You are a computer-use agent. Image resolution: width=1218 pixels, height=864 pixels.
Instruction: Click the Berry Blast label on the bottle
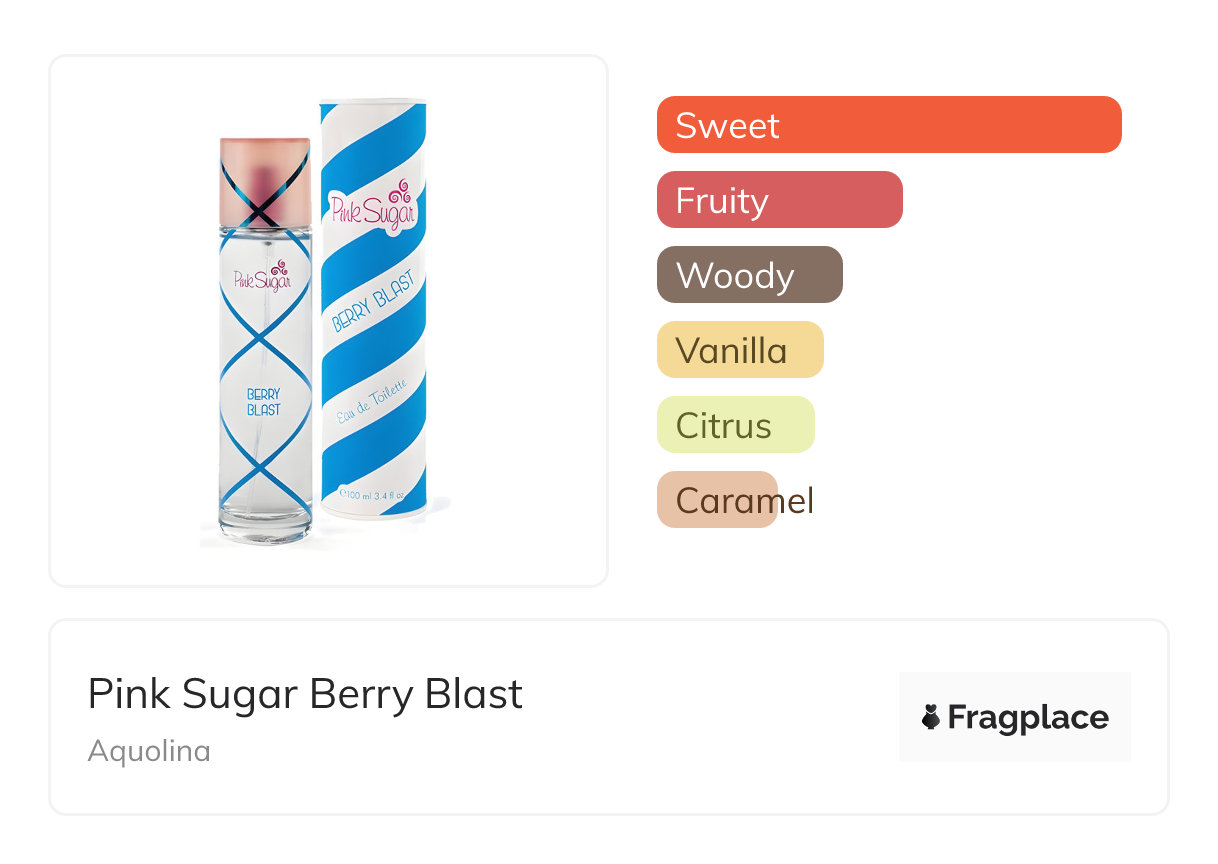264,402
